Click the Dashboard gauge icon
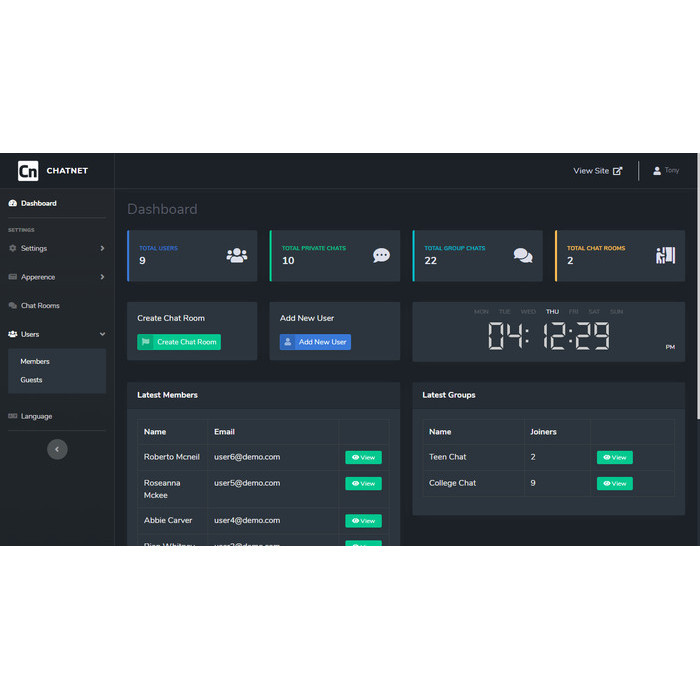Screen dimensions: 700x700 point(12,203)
